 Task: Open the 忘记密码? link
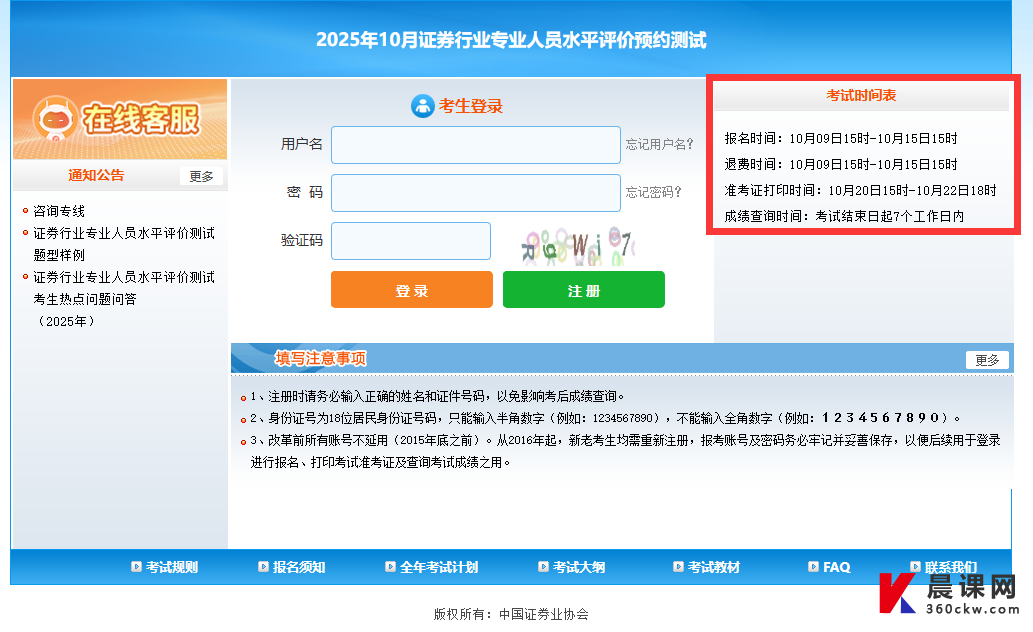(653, 192)
